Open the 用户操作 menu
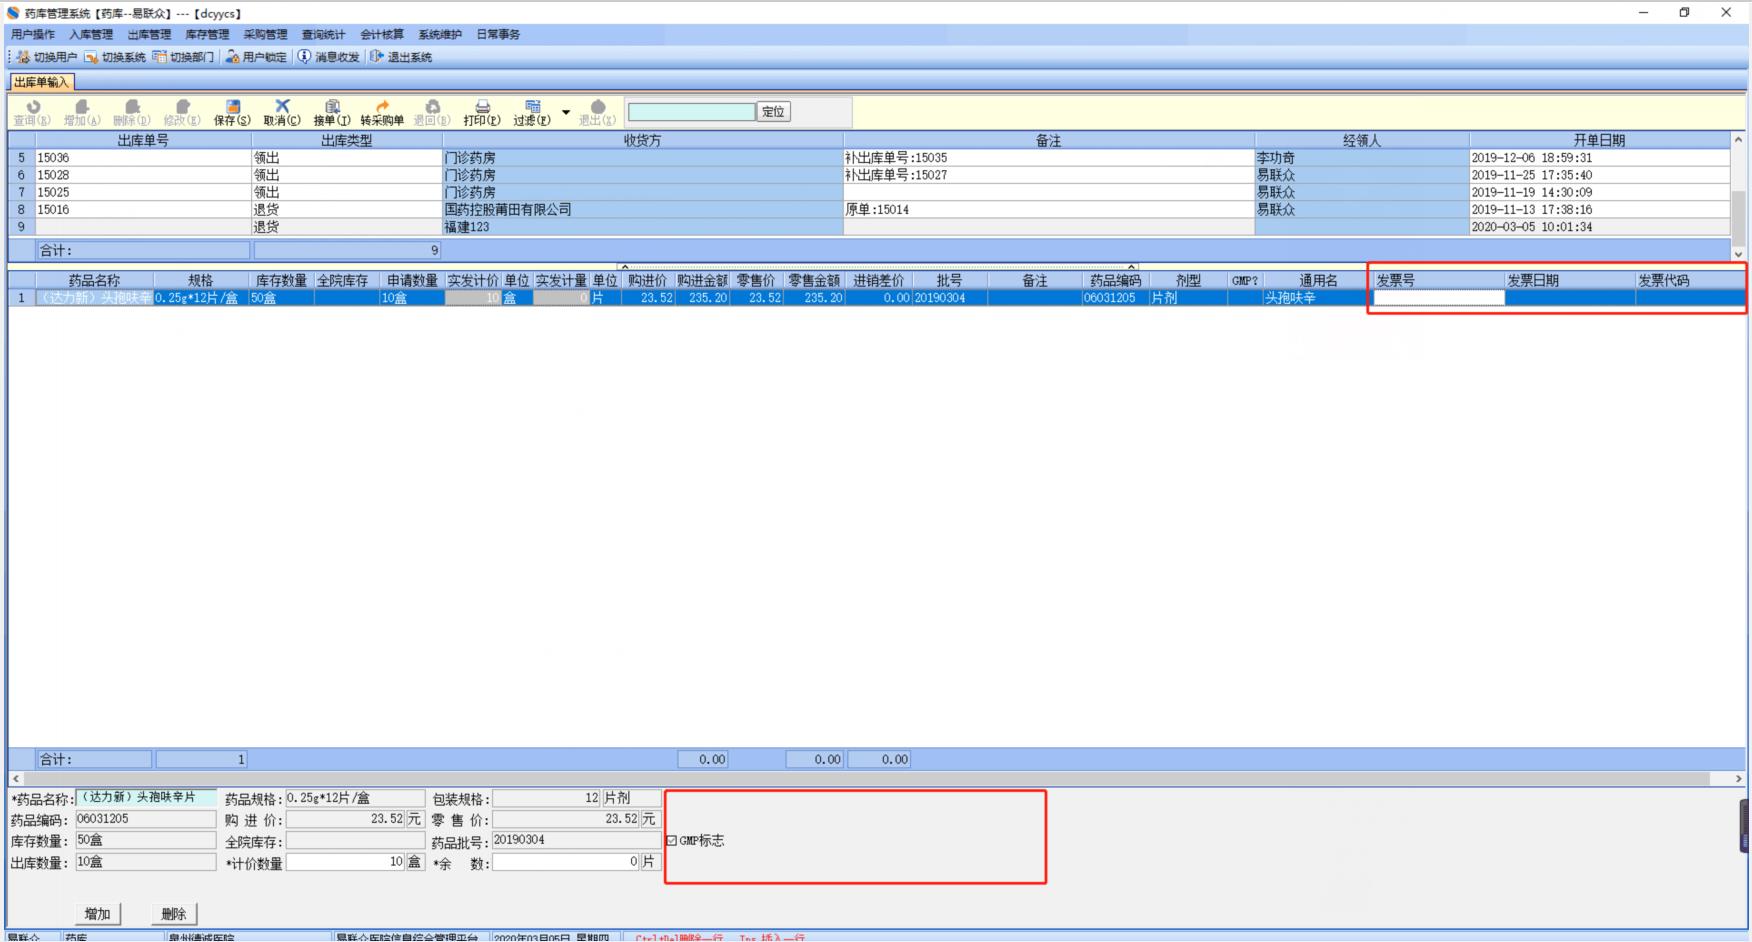Viewport: 1752px width, 942px height. point(33,34)
